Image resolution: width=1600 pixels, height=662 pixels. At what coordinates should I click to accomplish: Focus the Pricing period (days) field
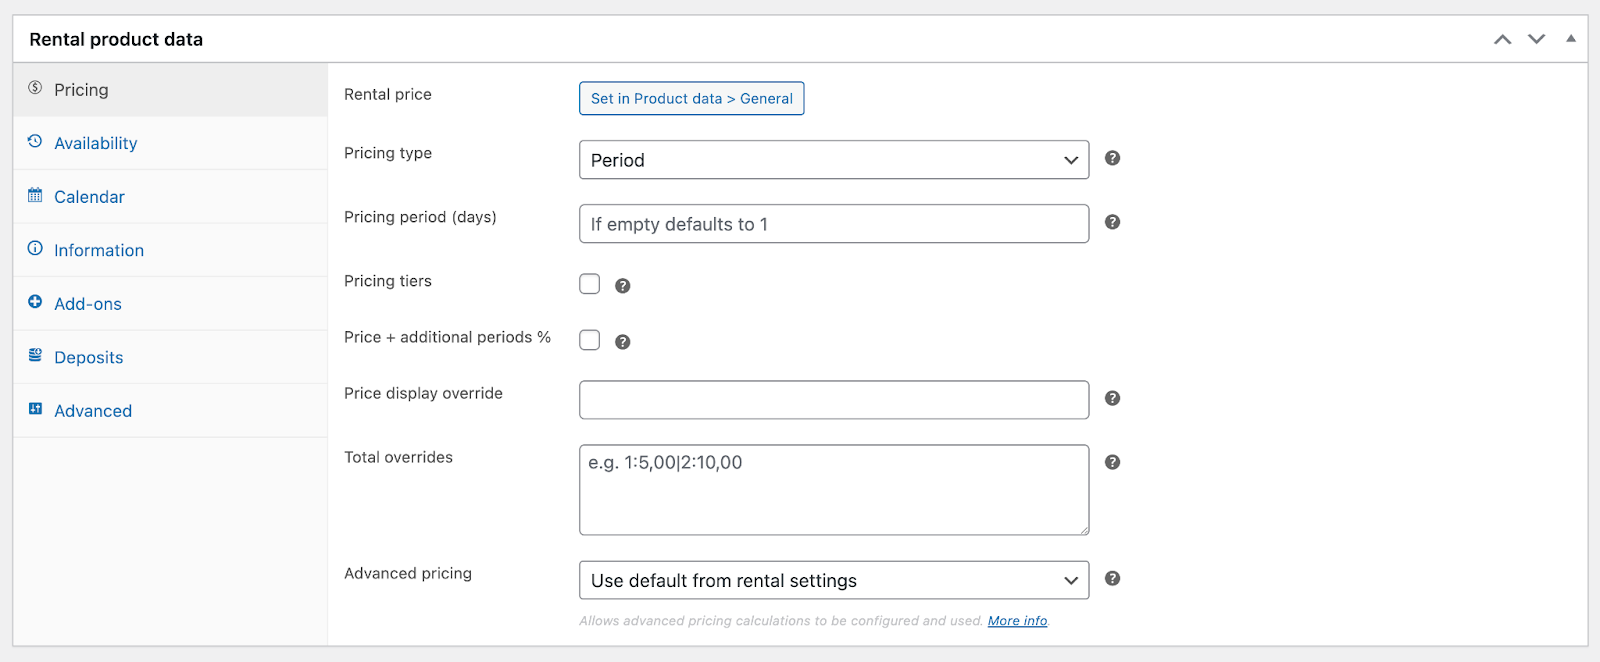click(834, 224)
